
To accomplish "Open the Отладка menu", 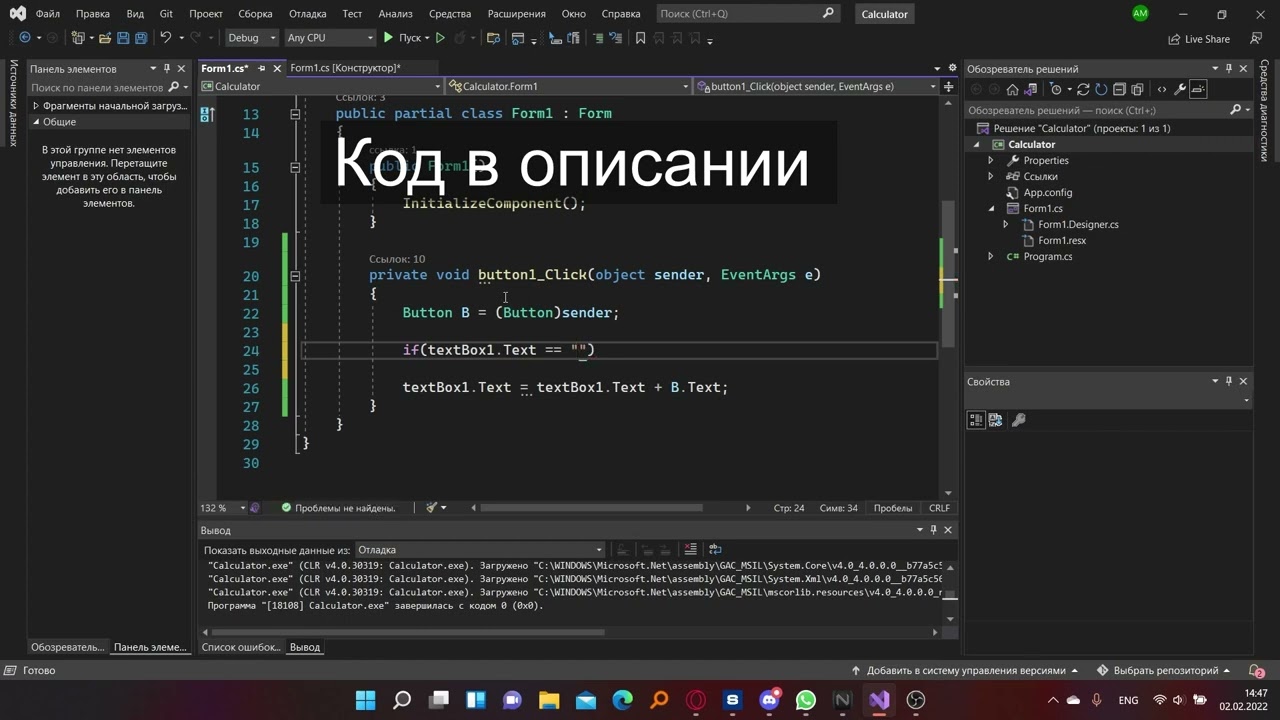I will pyautogui.click(x=308, y=14).
